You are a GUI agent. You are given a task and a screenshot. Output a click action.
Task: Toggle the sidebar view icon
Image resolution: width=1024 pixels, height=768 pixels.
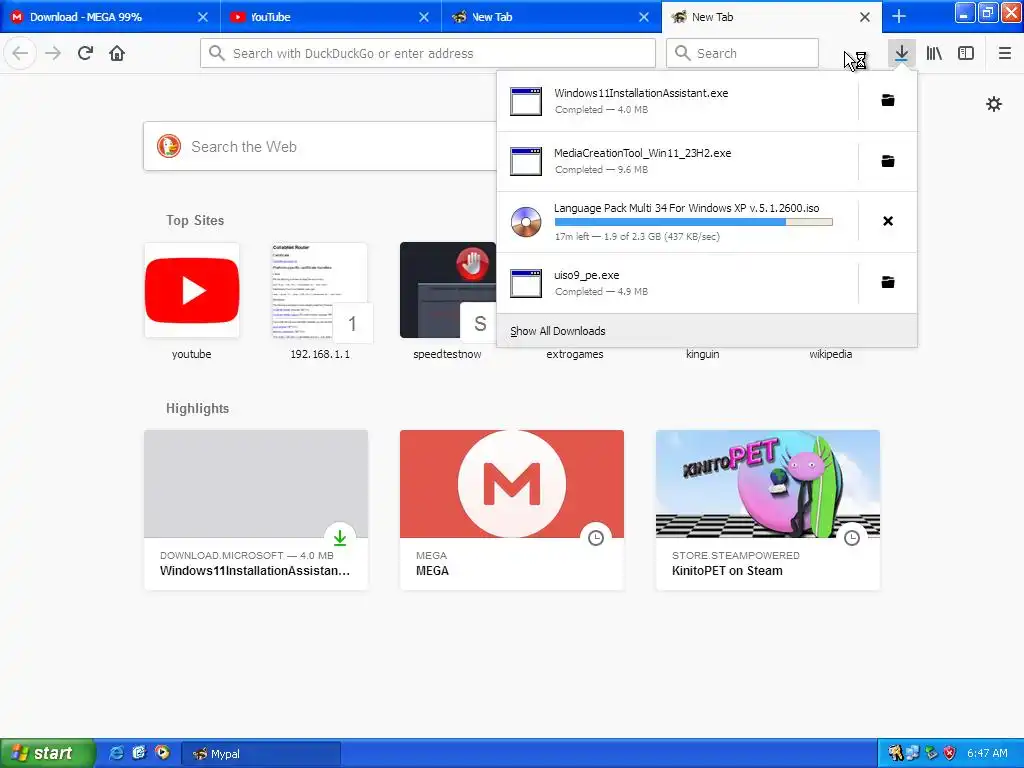tap(966, 53)
